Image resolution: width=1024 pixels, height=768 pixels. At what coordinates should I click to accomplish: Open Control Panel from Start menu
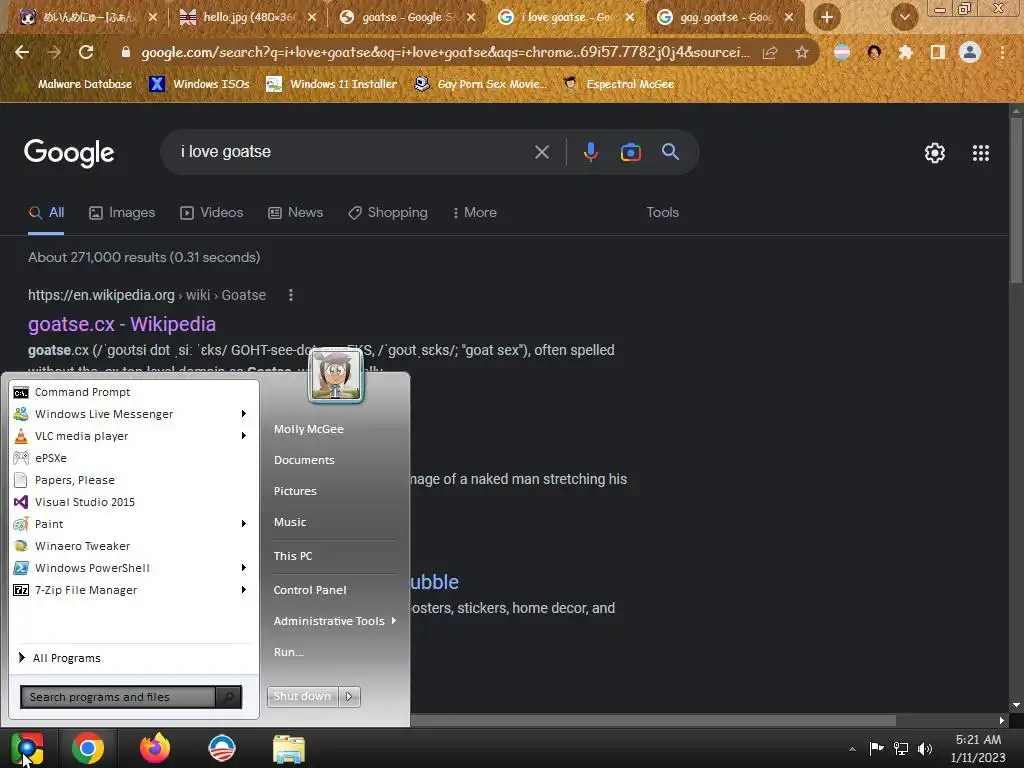point(310,590)
